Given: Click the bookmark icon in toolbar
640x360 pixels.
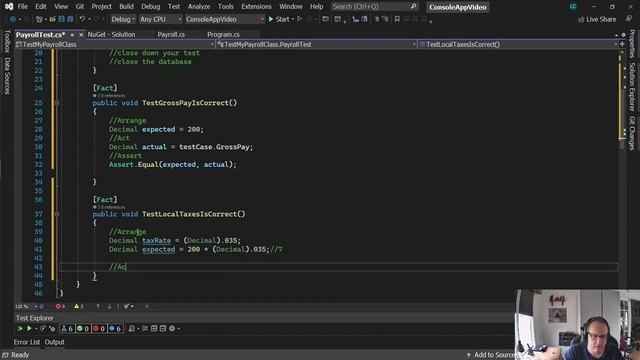Looking at the screenshot, I should coord(397,19).
